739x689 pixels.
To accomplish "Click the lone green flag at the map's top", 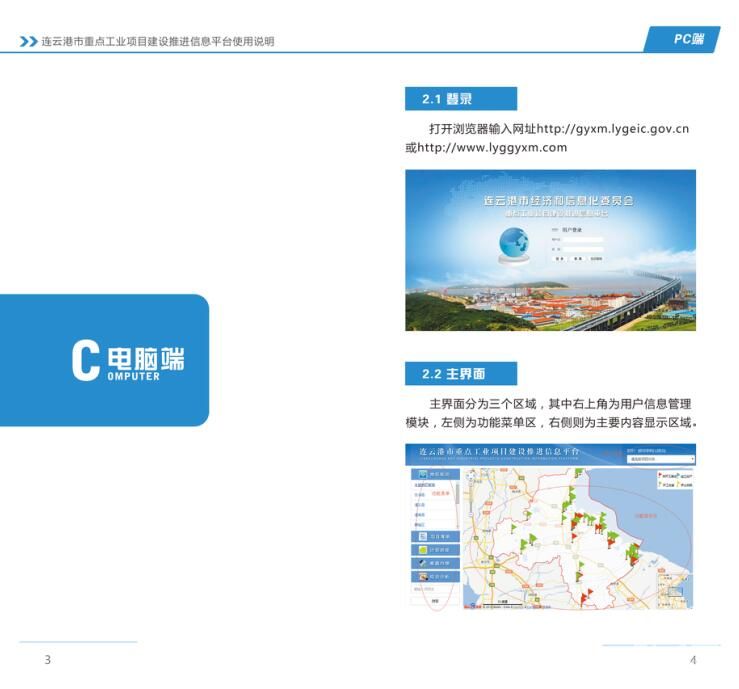I will 578,474.
